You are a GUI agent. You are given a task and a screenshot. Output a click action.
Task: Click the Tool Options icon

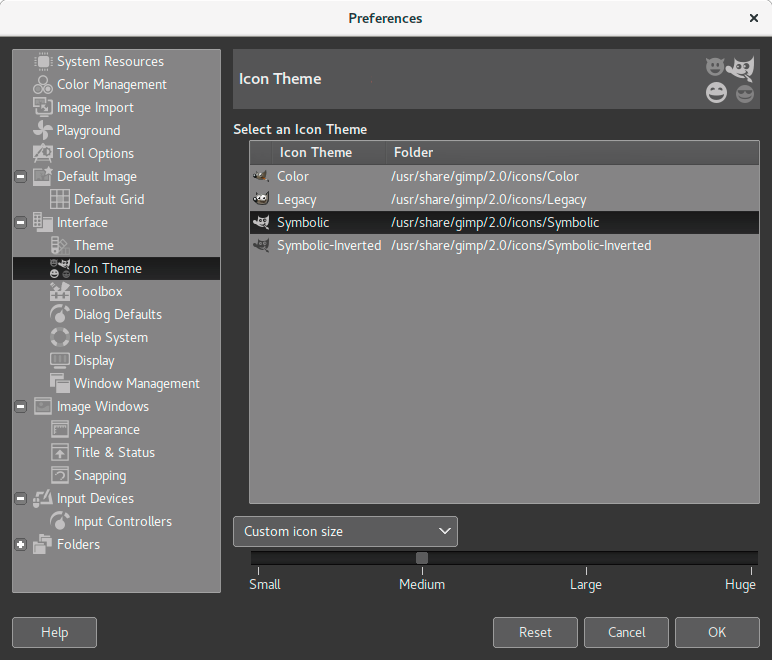pos(43,154)
